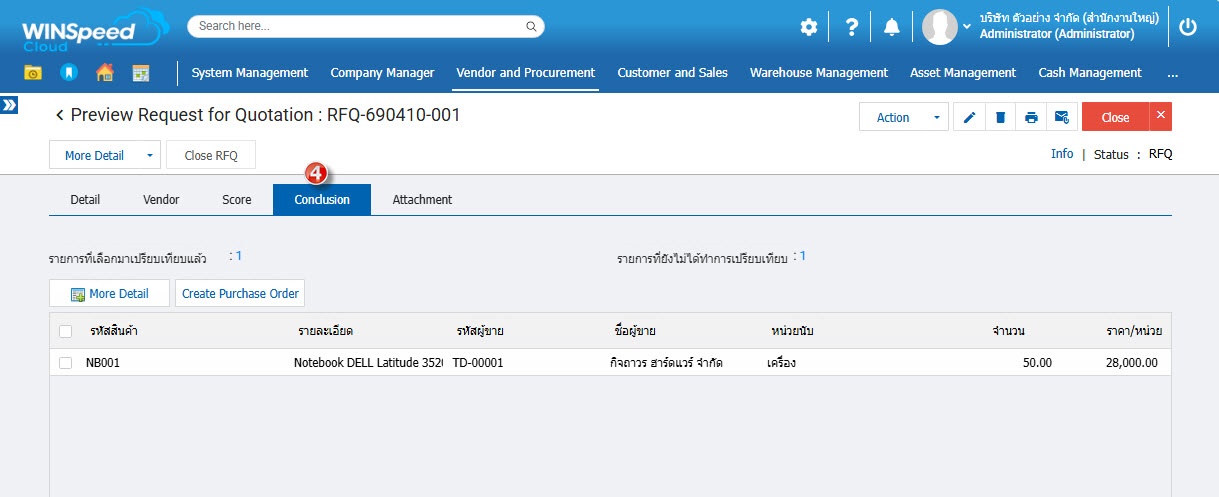Go to the home icon
Viewport: 1219px width, 497px height.
point(104,73)
